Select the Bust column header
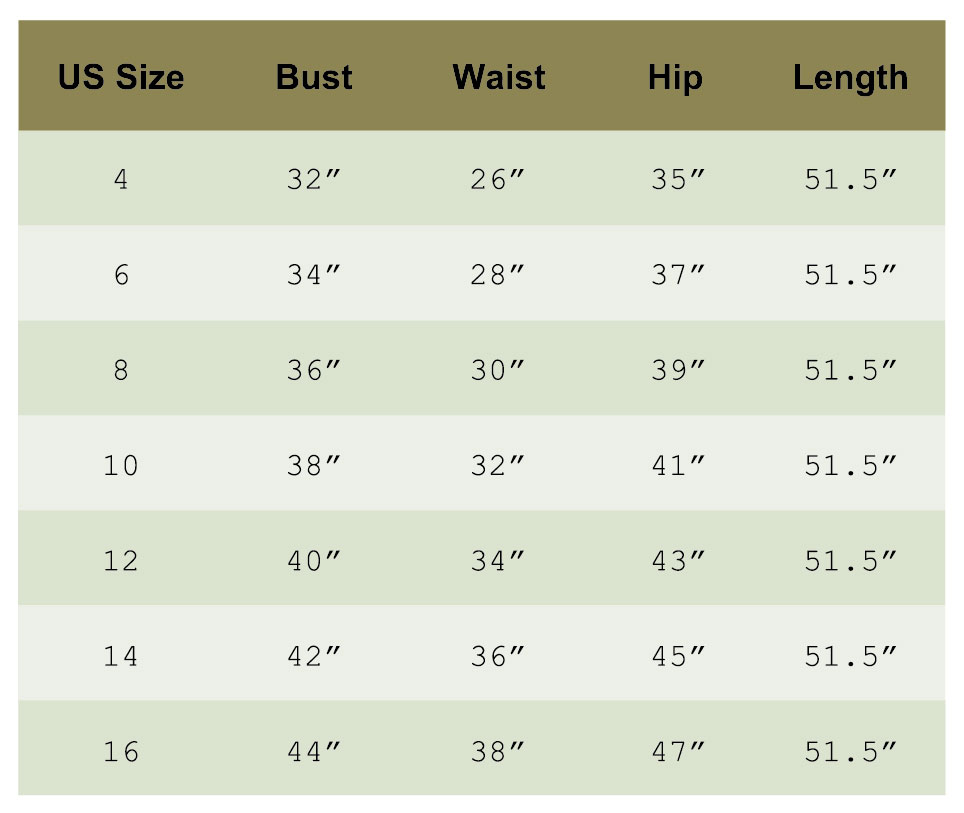 [314, 77]
